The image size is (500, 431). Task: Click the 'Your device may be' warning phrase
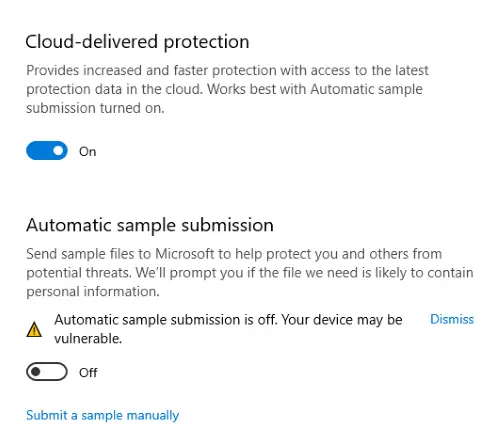coord(342,320)
